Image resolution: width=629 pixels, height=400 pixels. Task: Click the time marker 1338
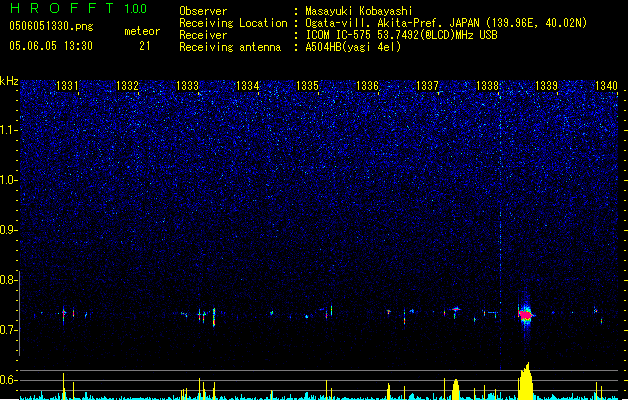(487, 86)
